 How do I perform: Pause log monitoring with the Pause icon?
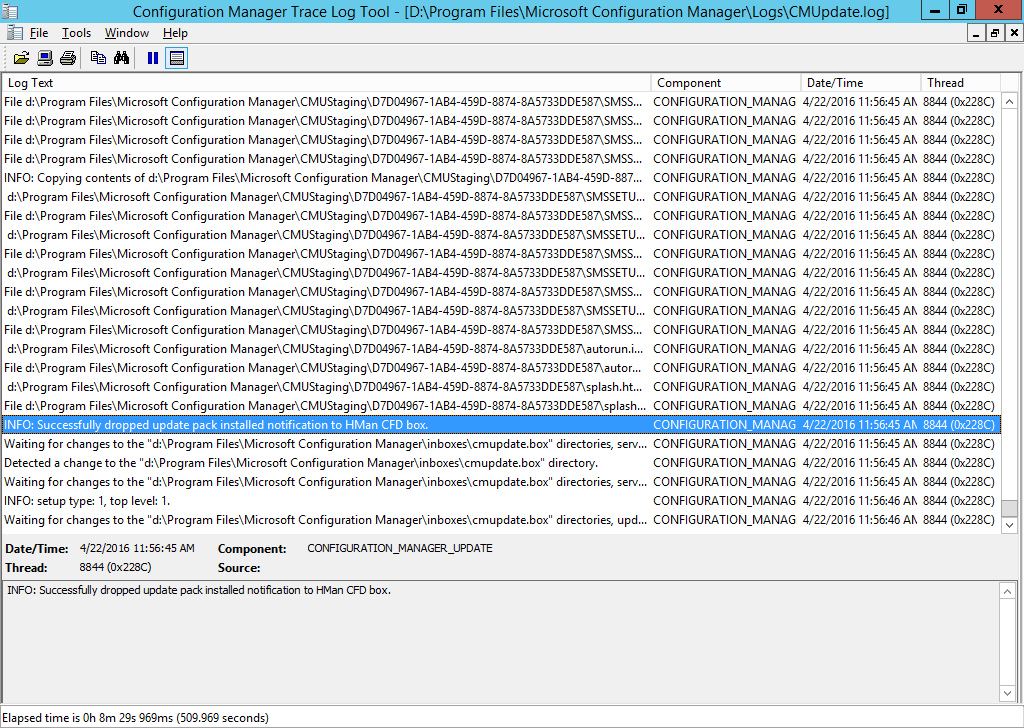[x=153, y=58]
